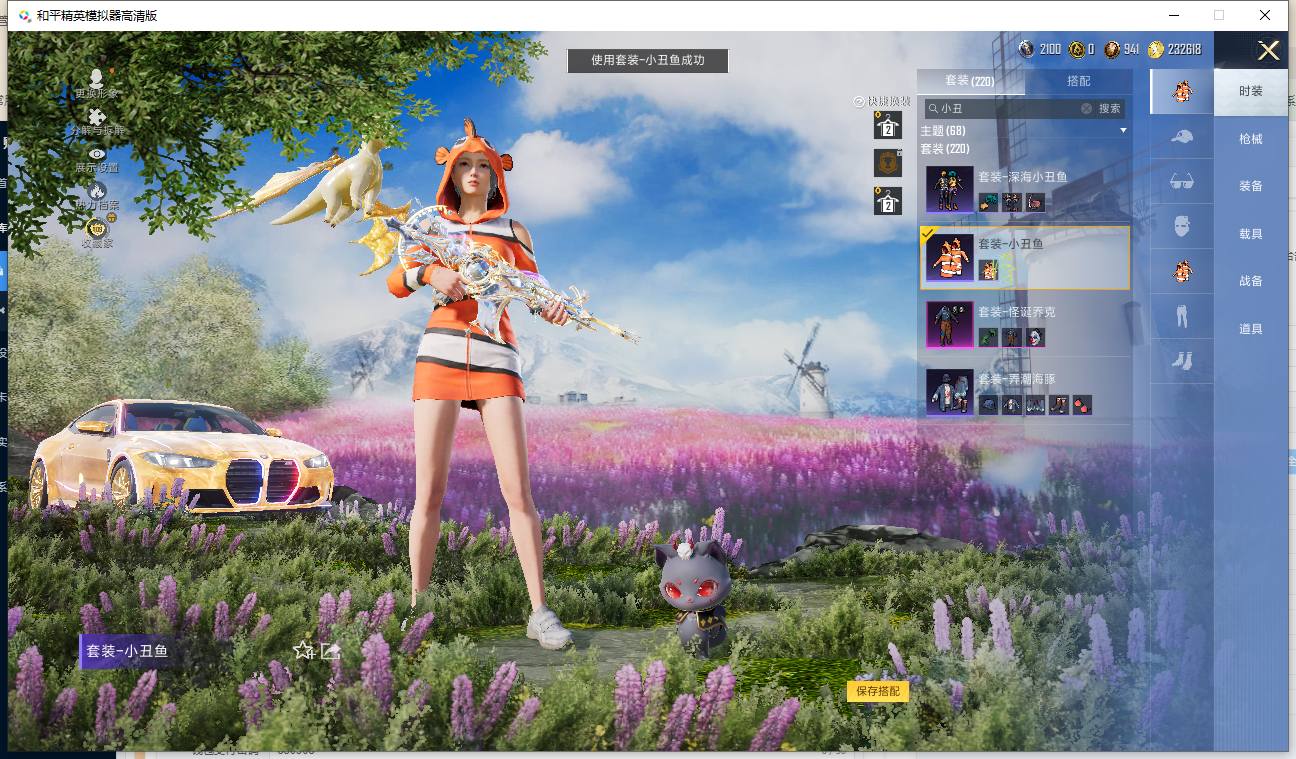Select the 套装-小丑鱼 orange outfit thumbnail

coord(949,258)
